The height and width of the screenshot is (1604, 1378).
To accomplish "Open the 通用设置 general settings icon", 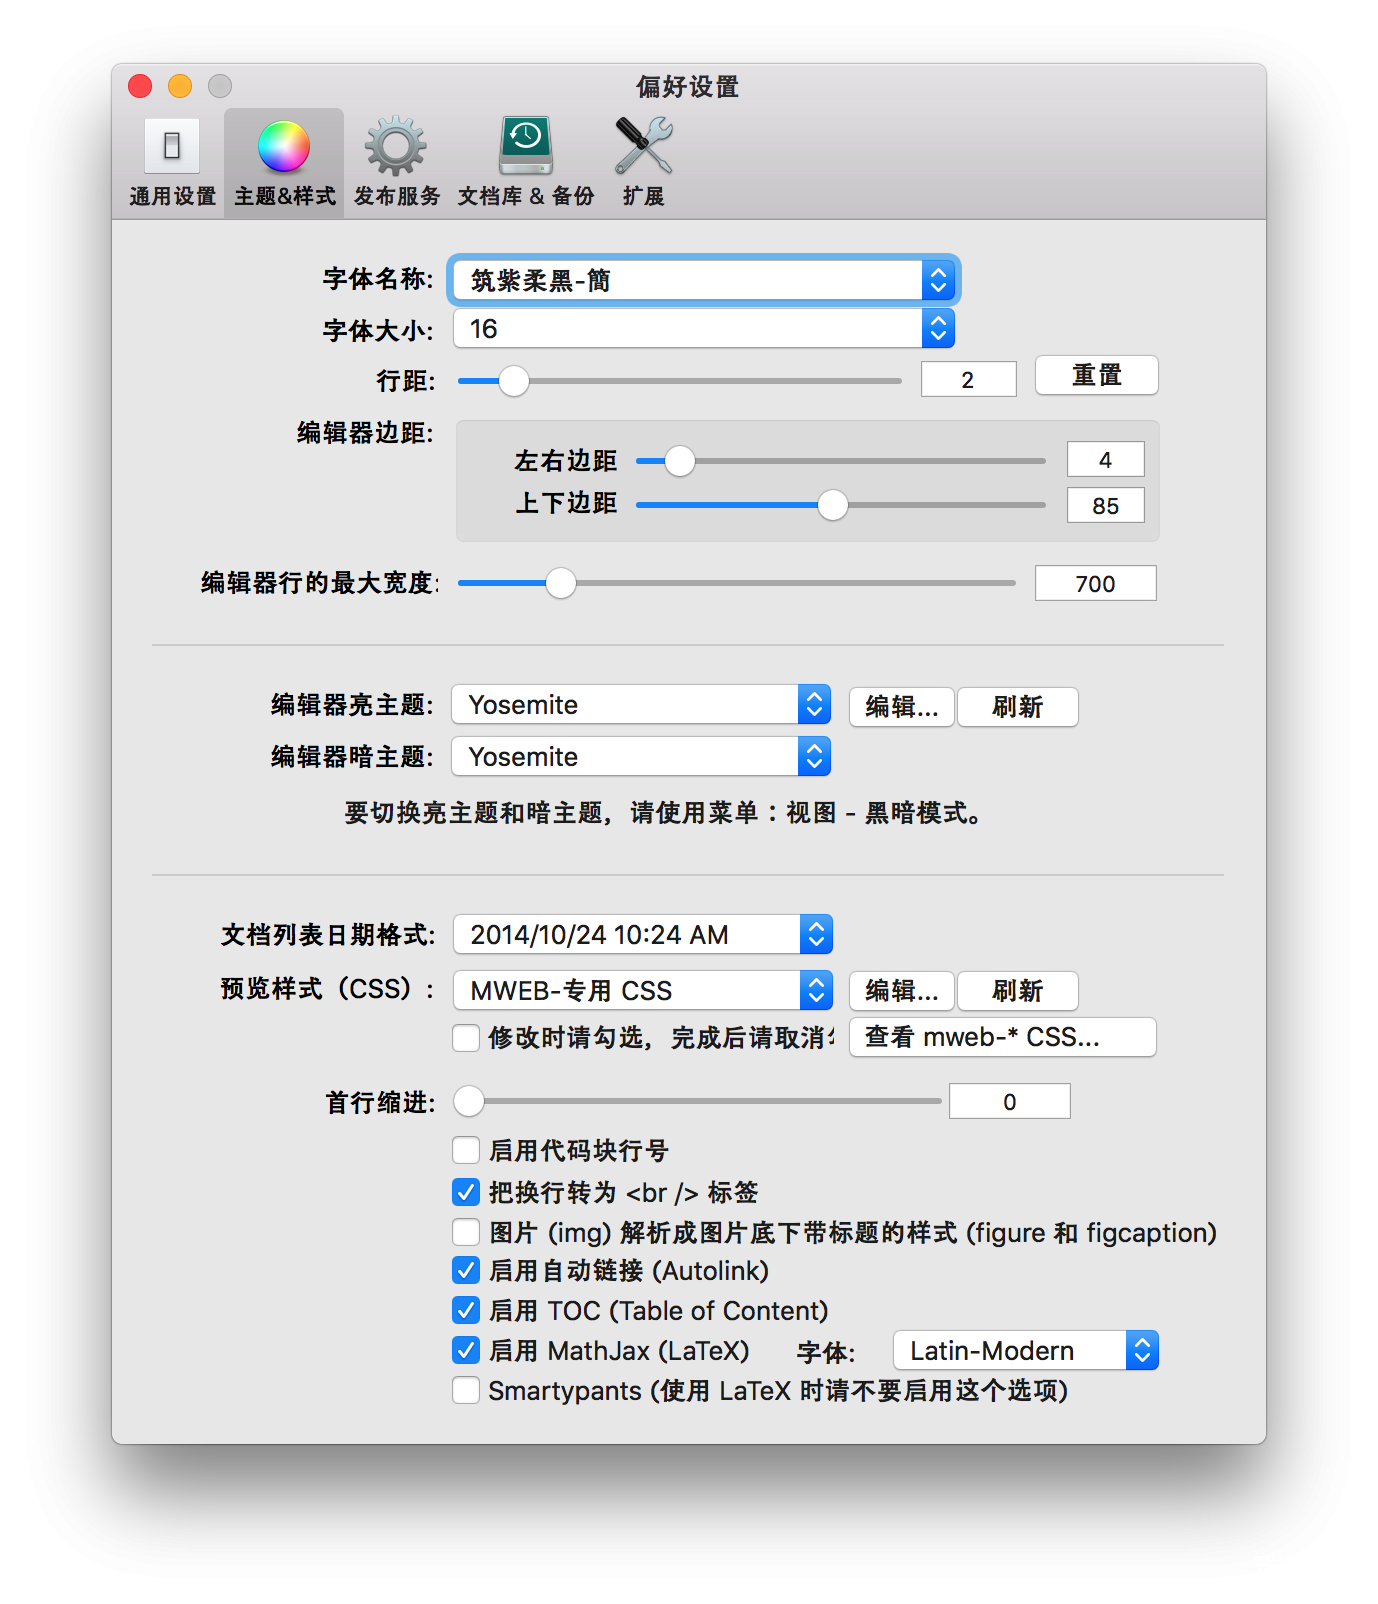I will click(x=172, y=146).
